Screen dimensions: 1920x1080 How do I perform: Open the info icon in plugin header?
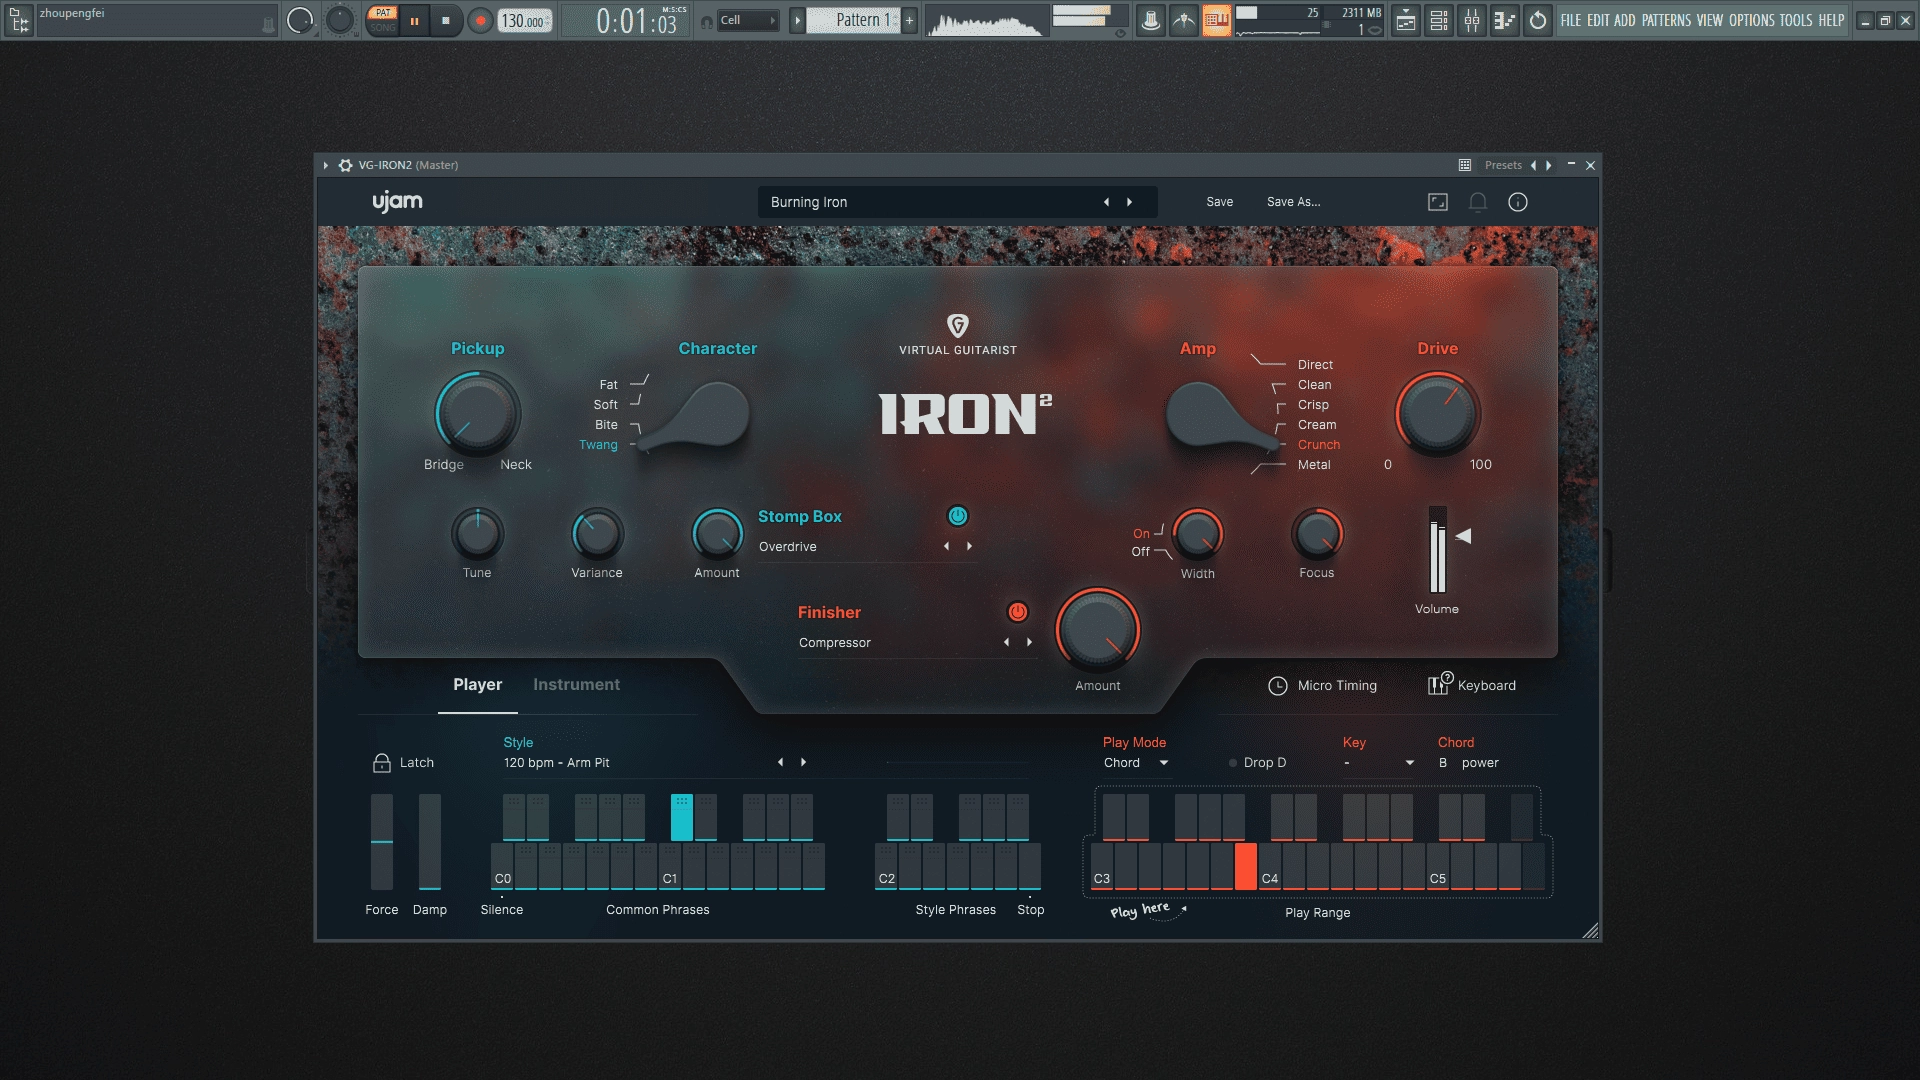tap(1518, 202)
